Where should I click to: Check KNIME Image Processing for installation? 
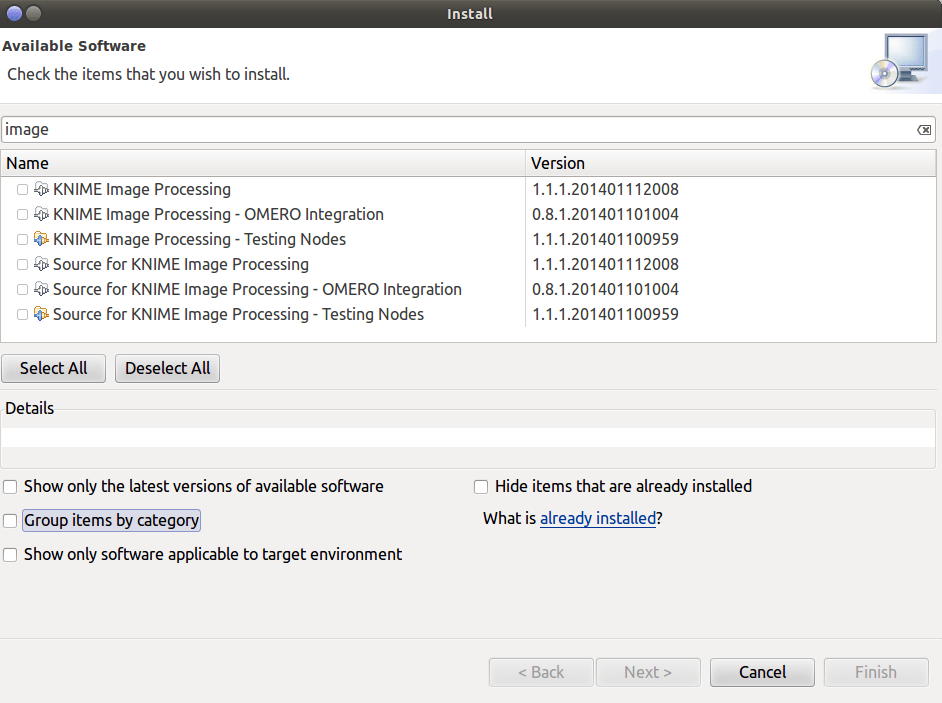pos(22,188)
